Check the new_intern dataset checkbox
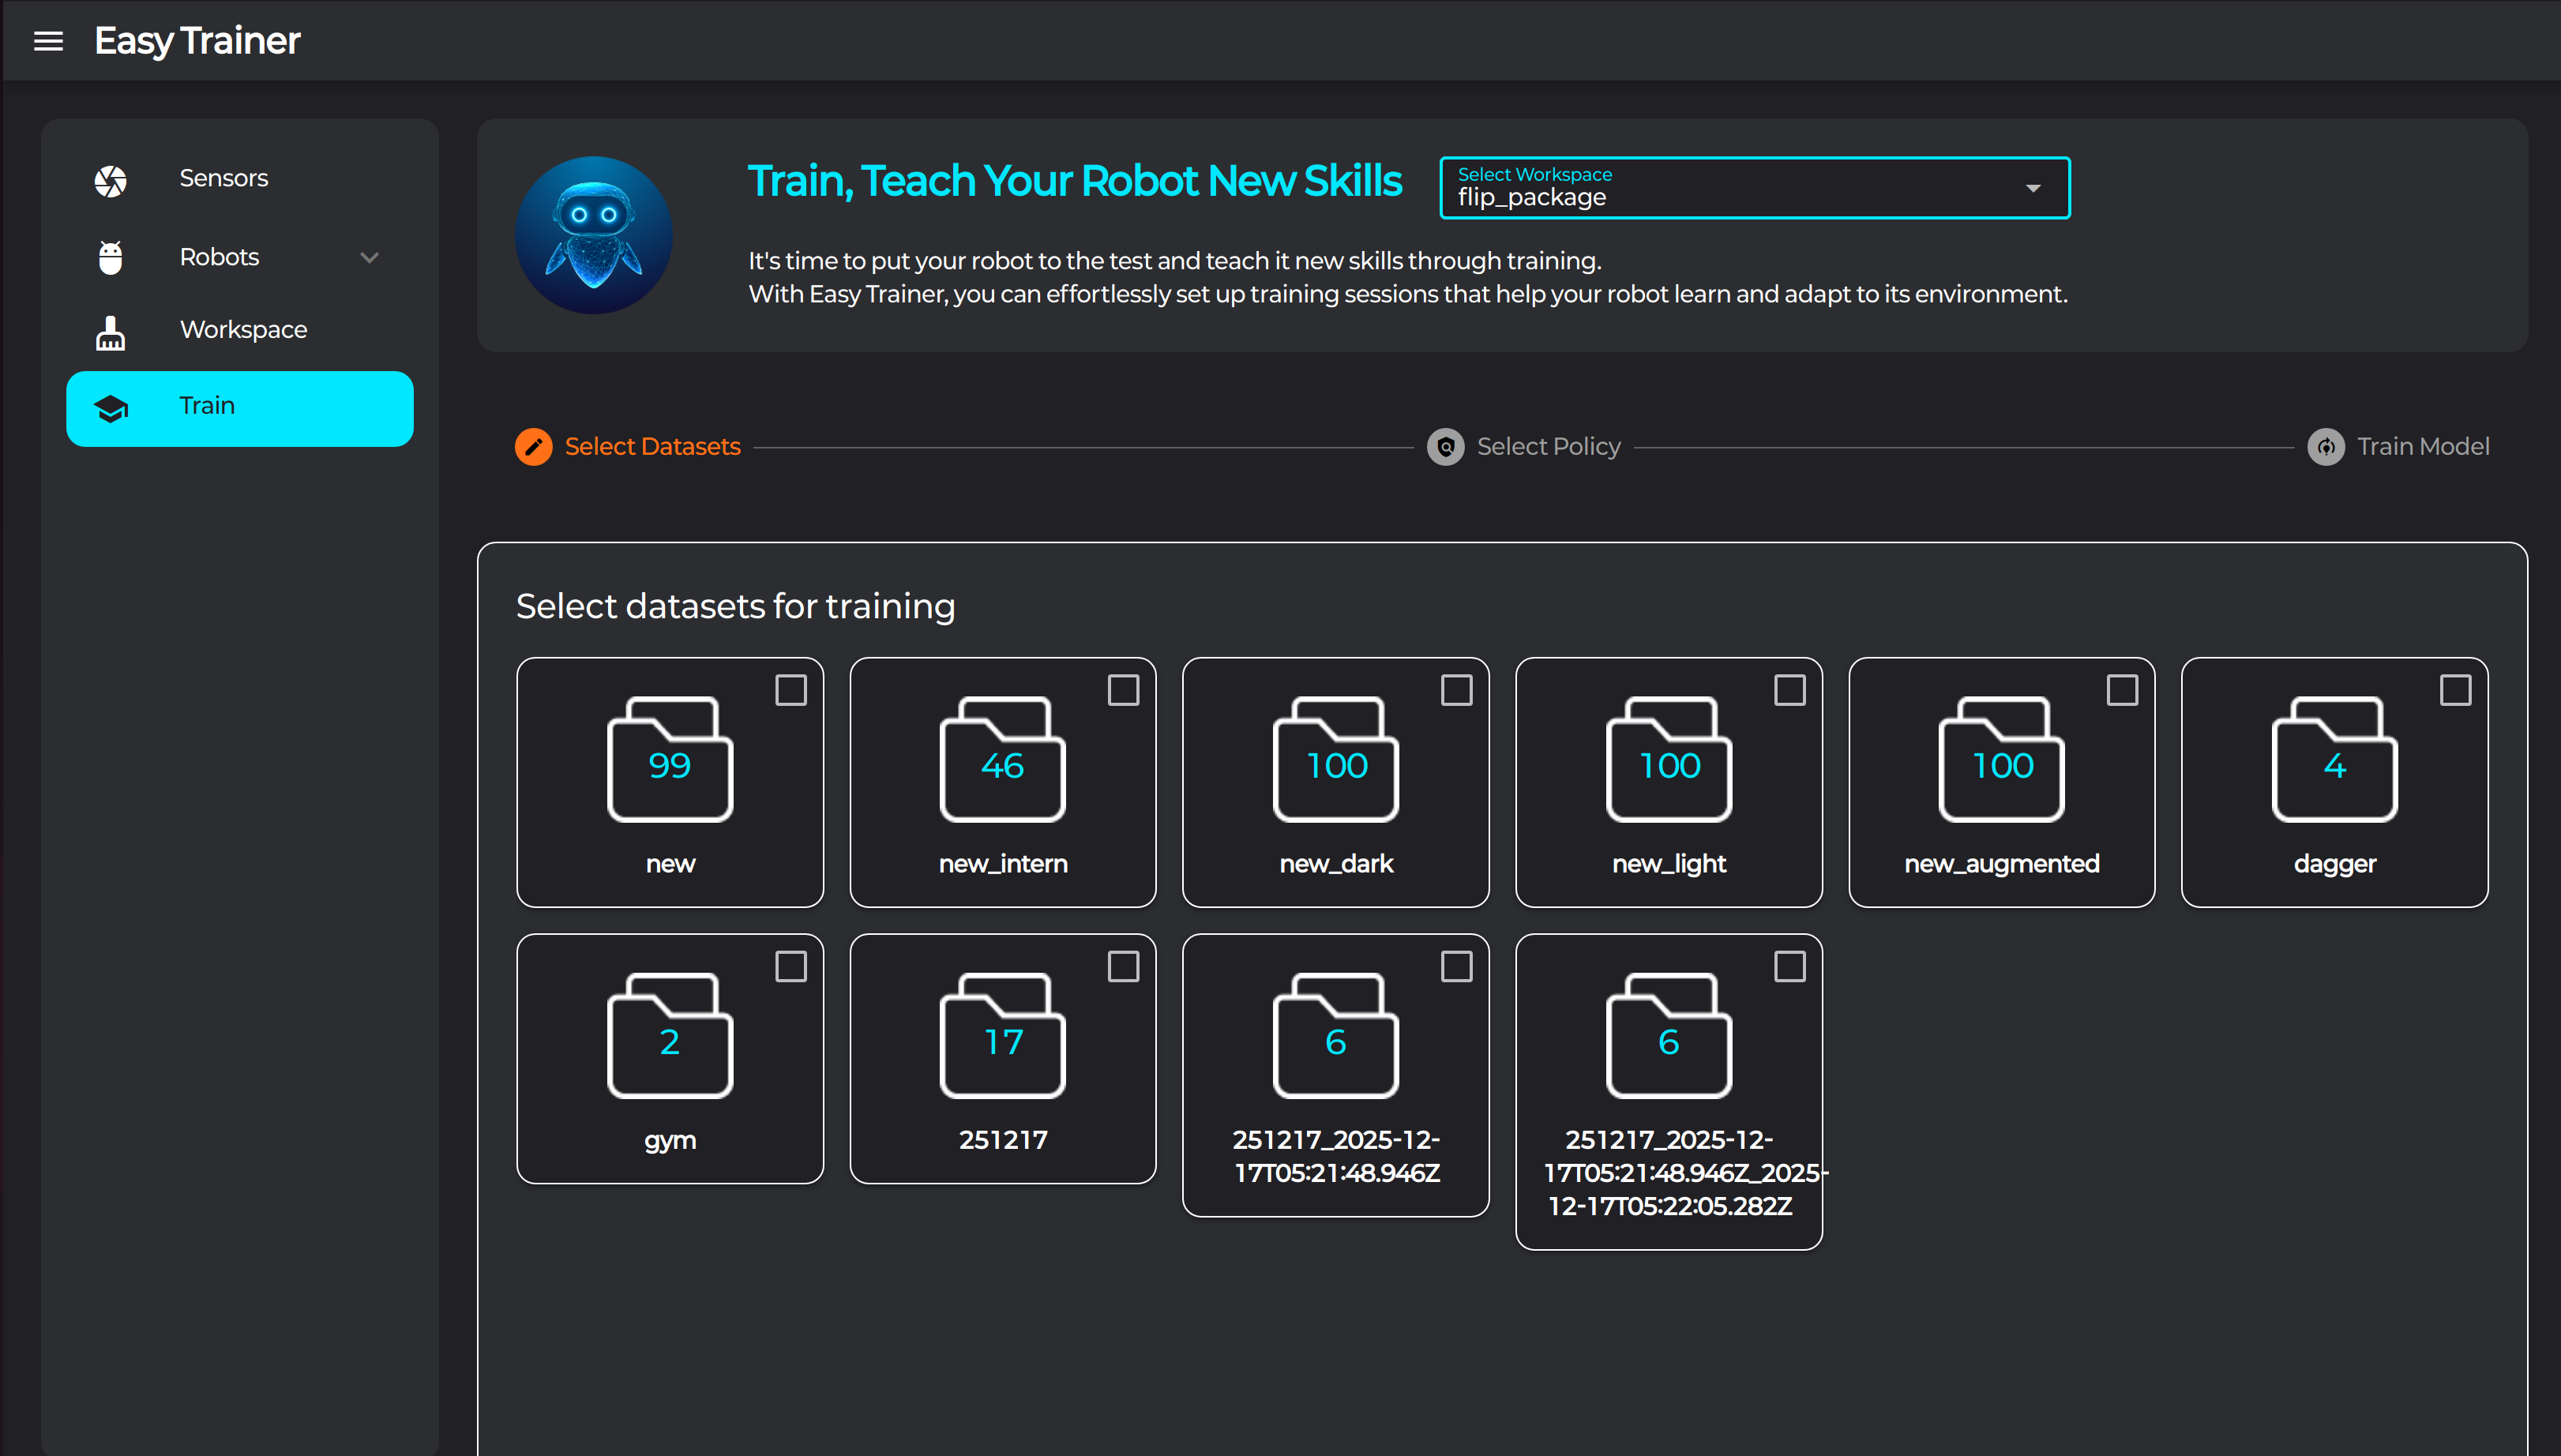The height and width of the screenshot is (1456, 2561). click(1123, 690)
